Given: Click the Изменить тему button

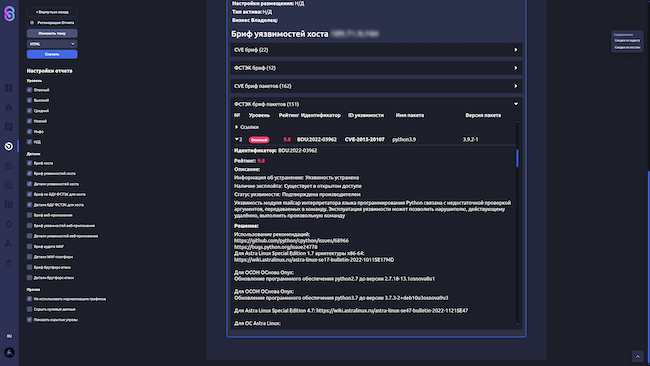Looking at the screenshot, I should pyautogui.click(x=52, y=33).
